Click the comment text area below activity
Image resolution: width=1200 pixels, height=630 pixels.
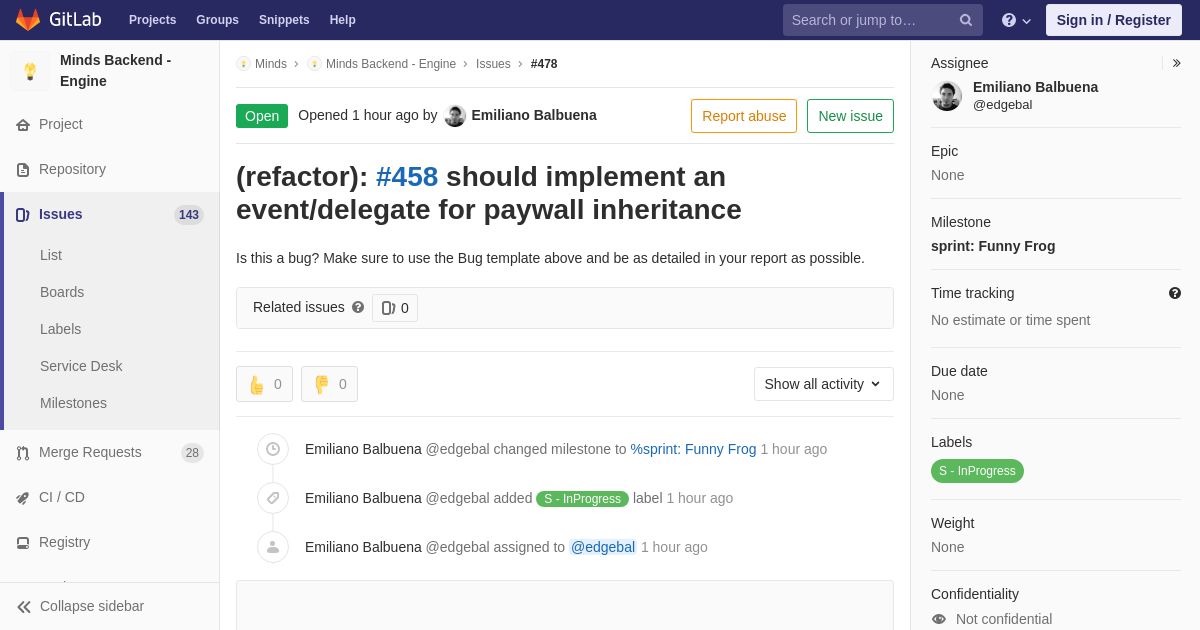(565, 606)
